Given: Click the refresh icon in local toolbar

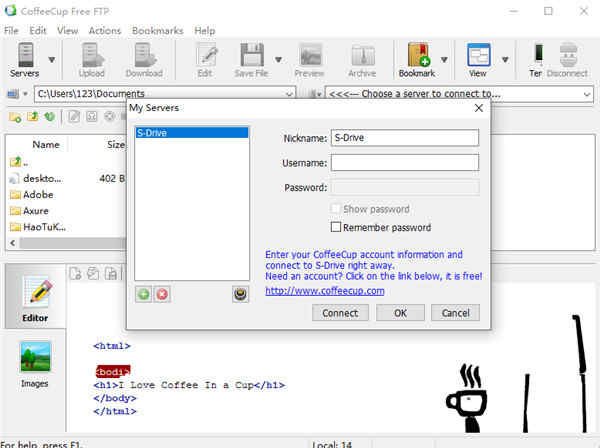Looking at the screenshot, I should (x=50, y=116).
